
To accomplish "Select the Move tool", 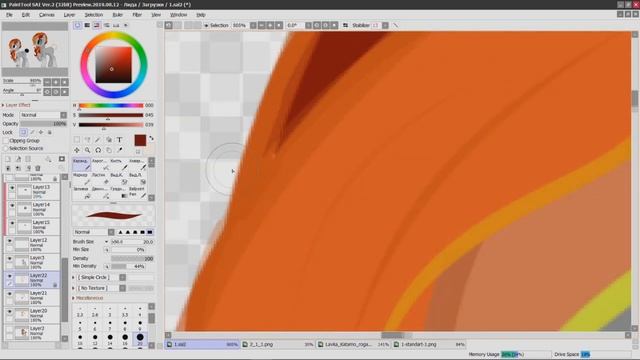I will pos(77,150).
